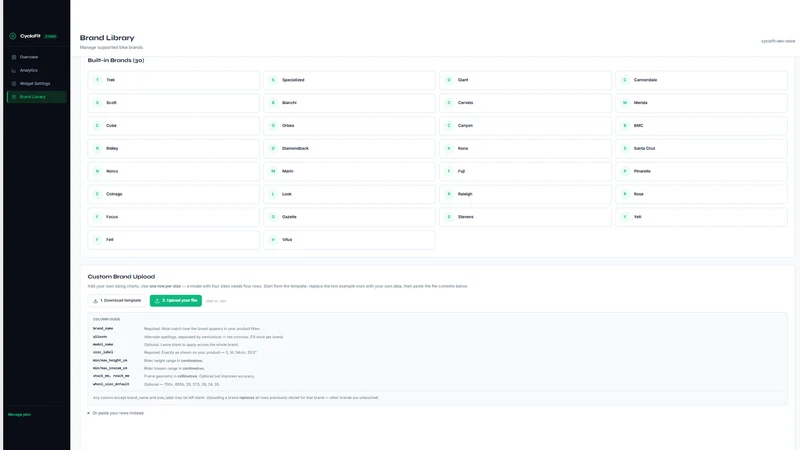Click the C avatar on the Canyon card

[449, 126]
